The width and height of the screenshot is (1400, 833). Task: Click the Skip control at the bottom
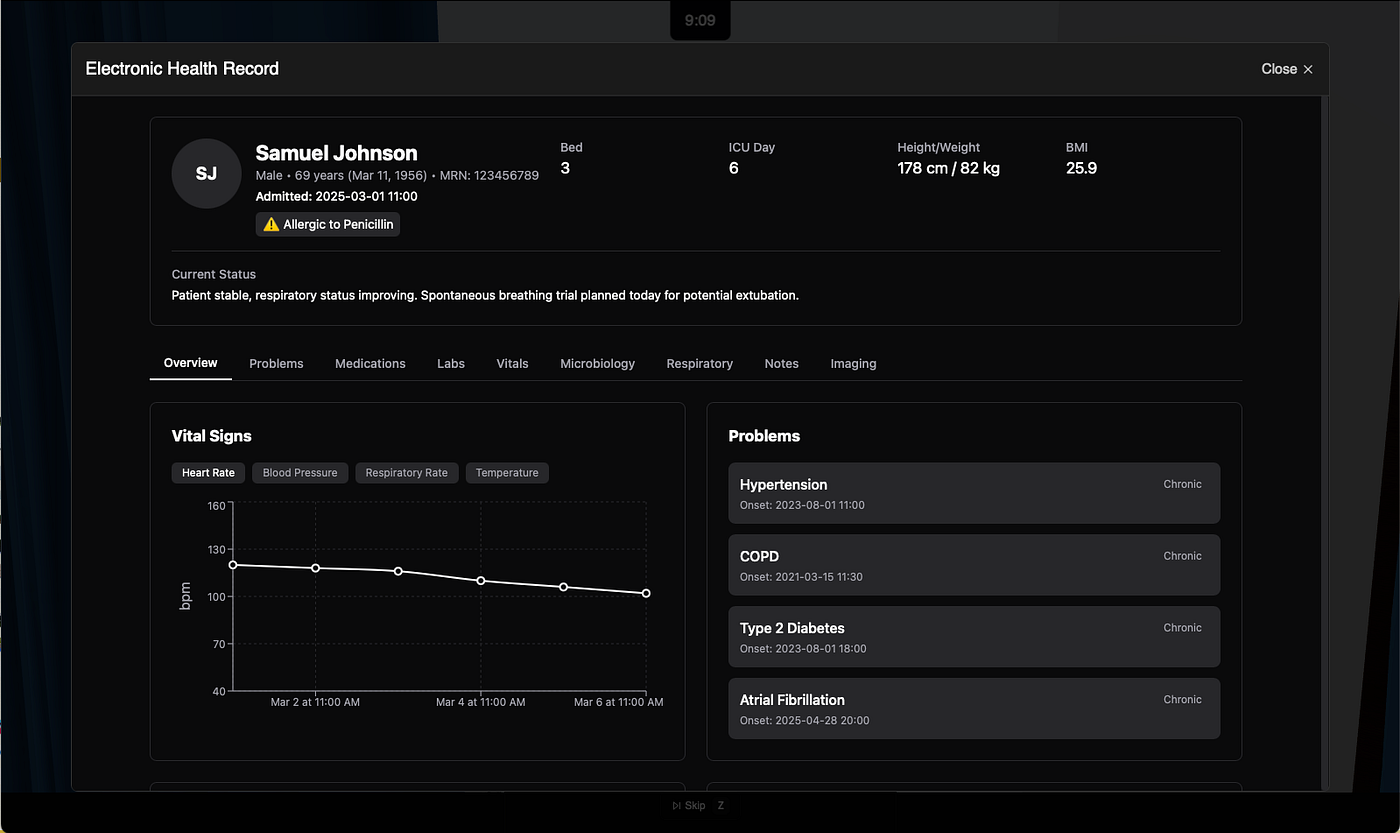(x=689, y=805)
